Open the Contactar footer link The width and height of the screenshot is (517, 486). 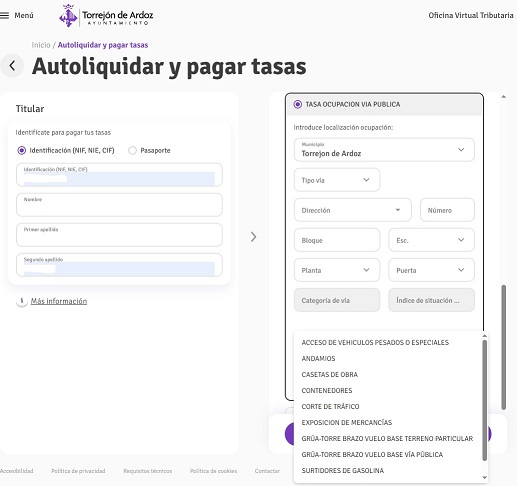[267, 471]
